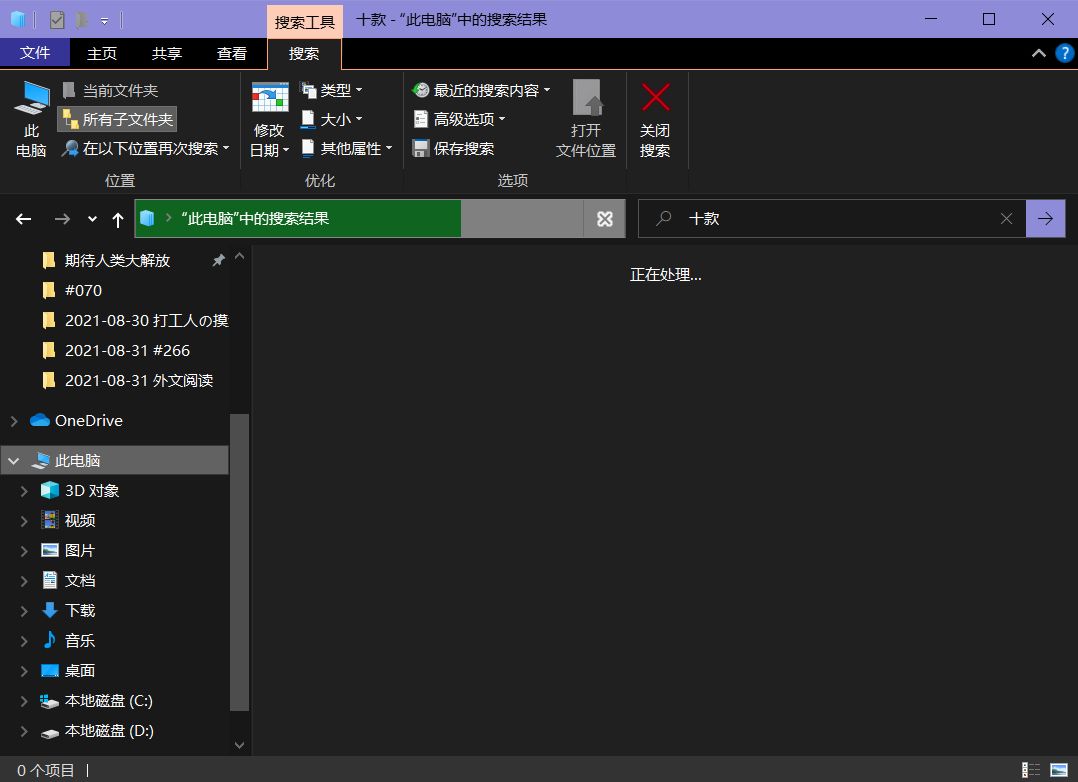The height and width of the screenshot is (782, 1078).
Task: Open Help question mark icon
Action: 1064,53
